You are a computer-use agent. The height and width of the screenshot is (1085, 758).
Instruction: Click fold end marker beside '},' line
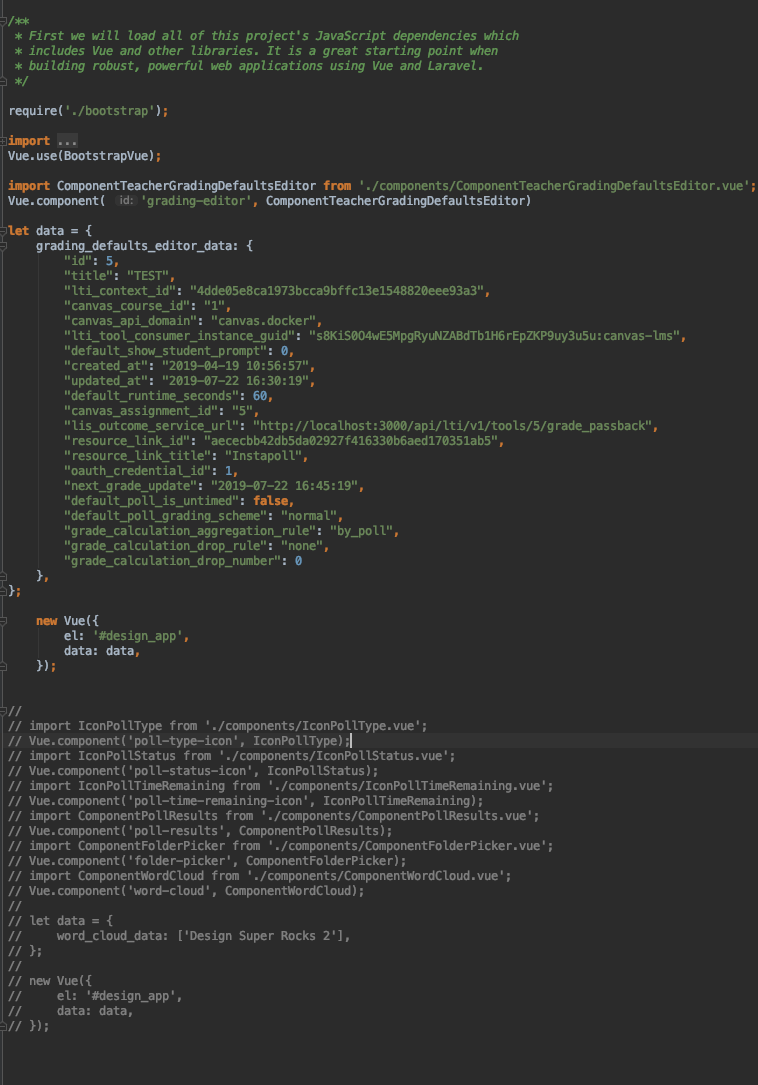pos(3,576)
